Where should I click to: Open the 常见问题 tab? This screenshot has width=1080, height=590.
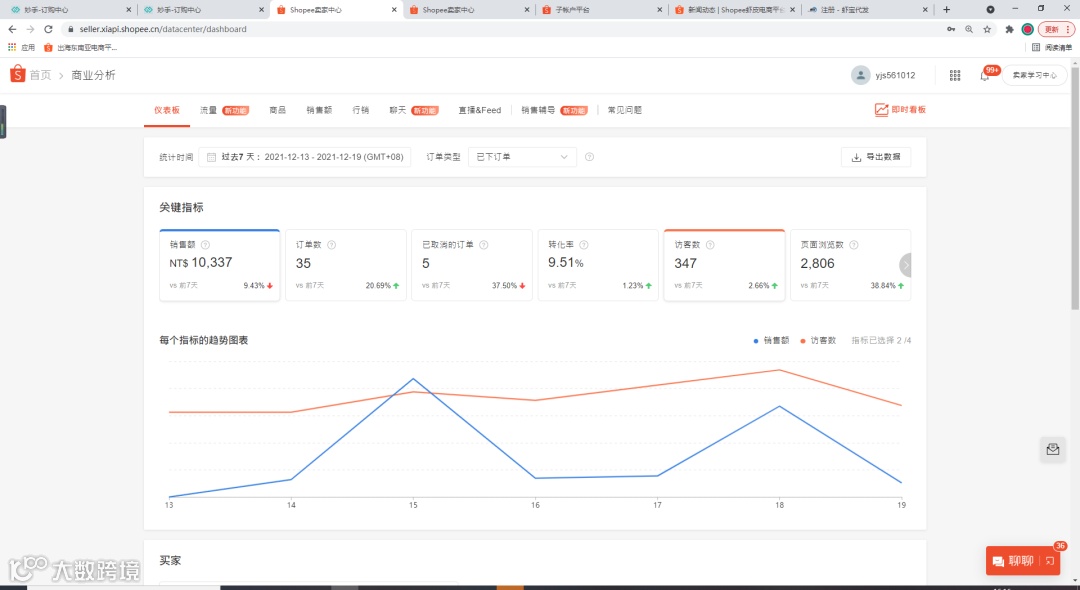click(625, 110)
